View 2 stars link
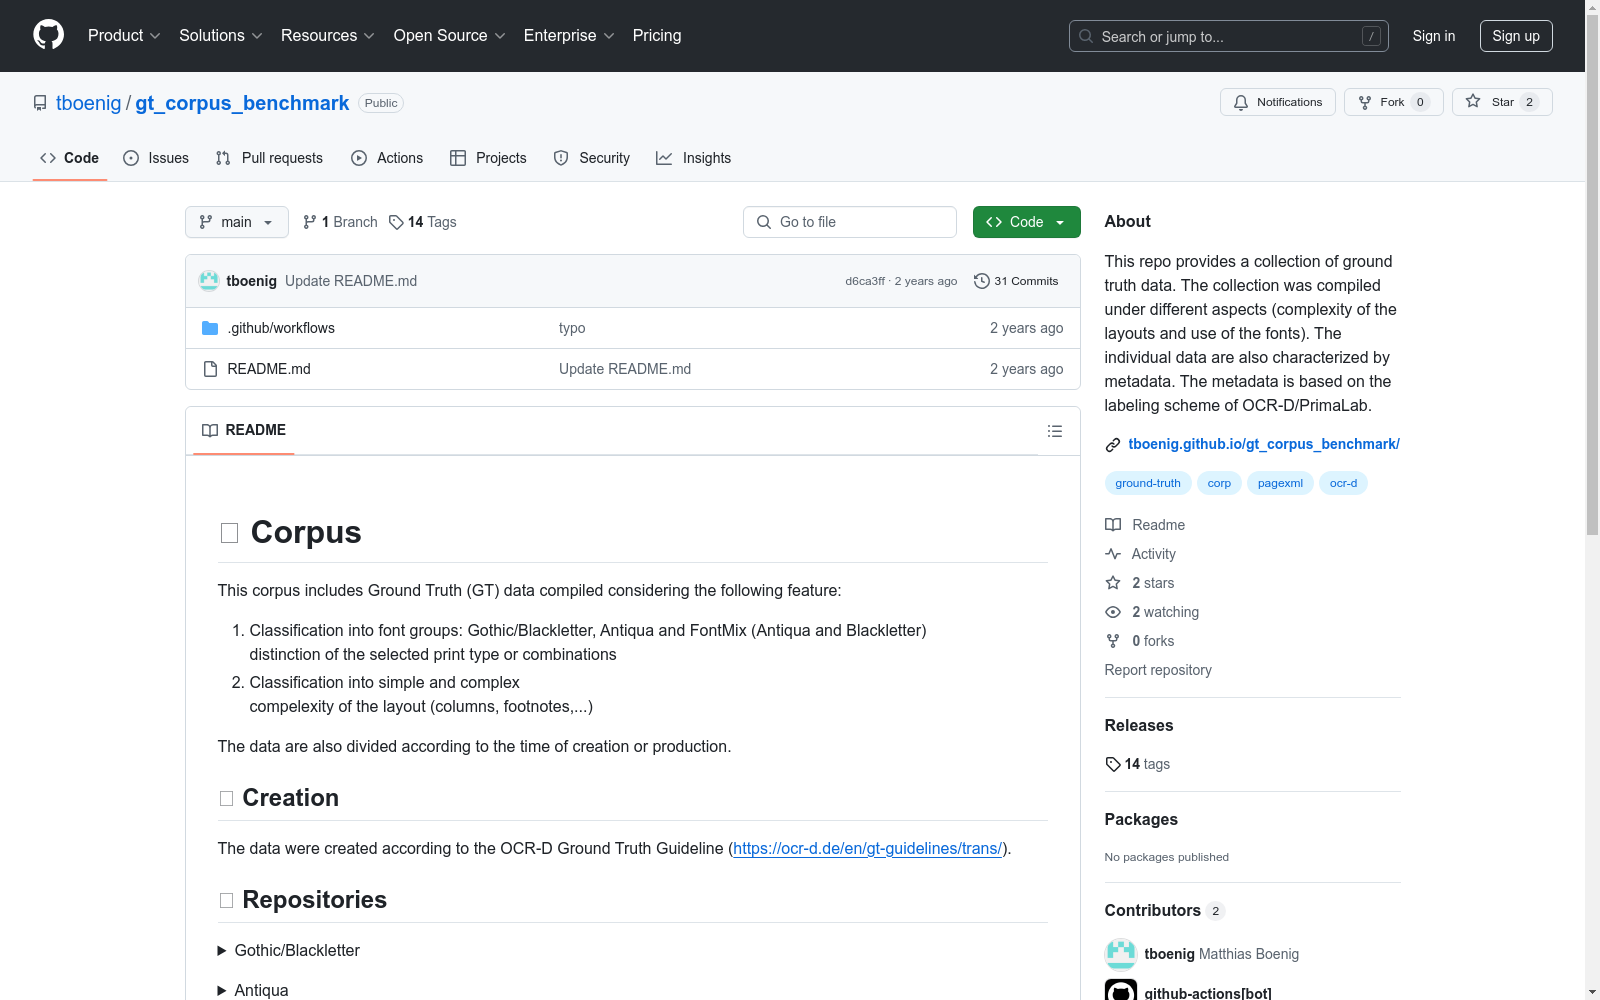 pyautogui.click(x=1140, y=583)
